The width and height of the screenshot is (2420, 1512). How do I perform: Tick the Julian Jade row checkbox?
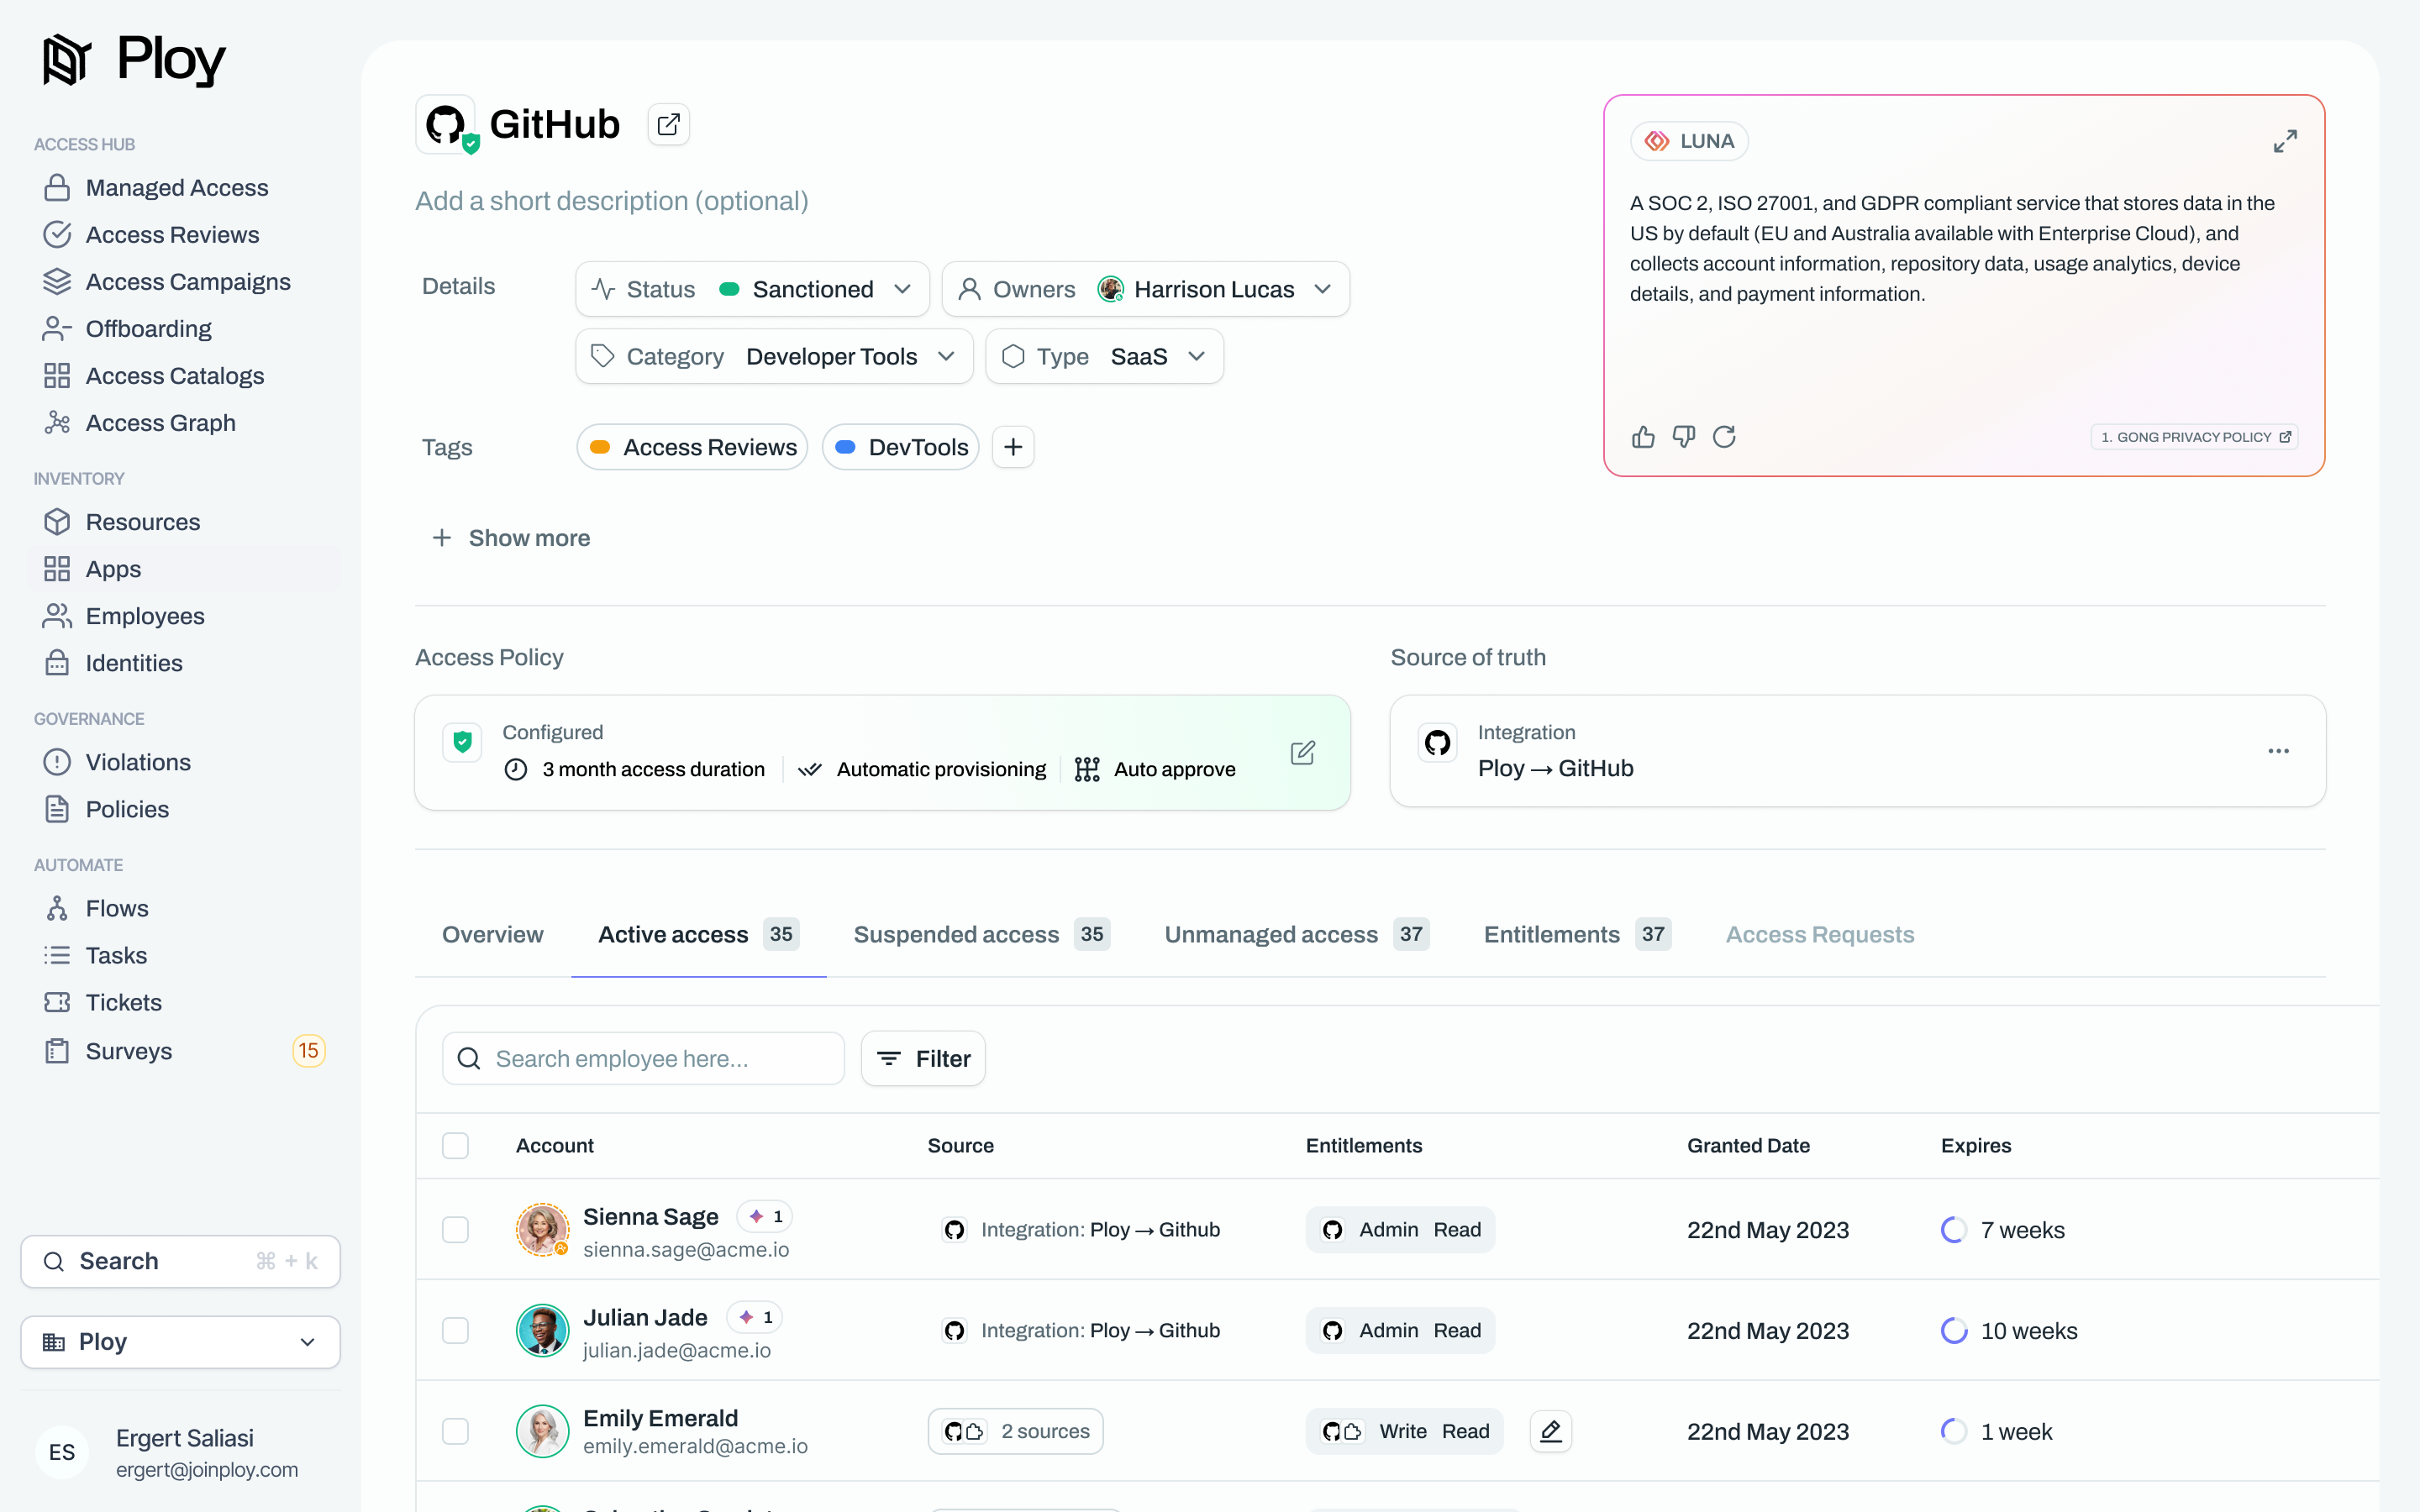coord(455,1330)
